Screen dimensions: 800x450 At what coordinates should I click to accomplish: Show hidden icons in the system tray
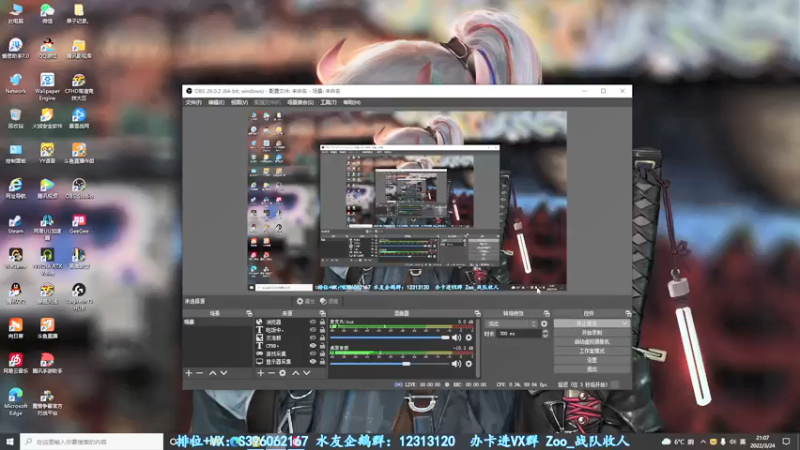point(703,441)
